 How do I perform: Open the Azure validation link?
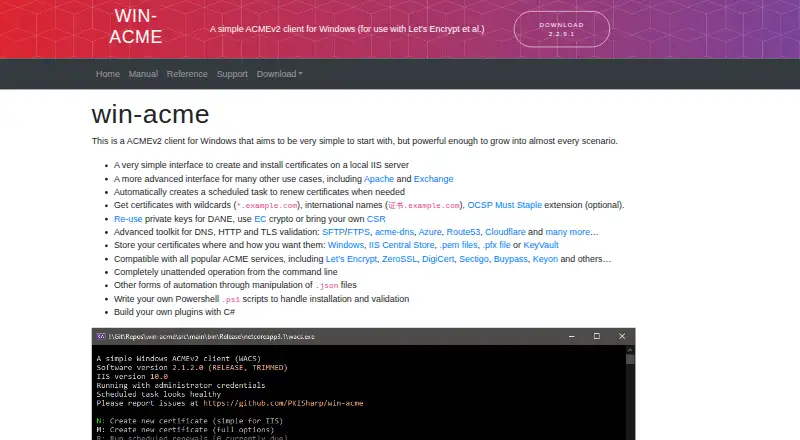point(430,232)
